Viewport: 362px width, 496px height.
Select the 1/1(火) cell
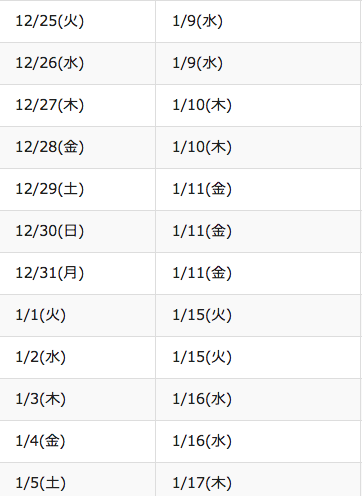[x=77, y=315]
